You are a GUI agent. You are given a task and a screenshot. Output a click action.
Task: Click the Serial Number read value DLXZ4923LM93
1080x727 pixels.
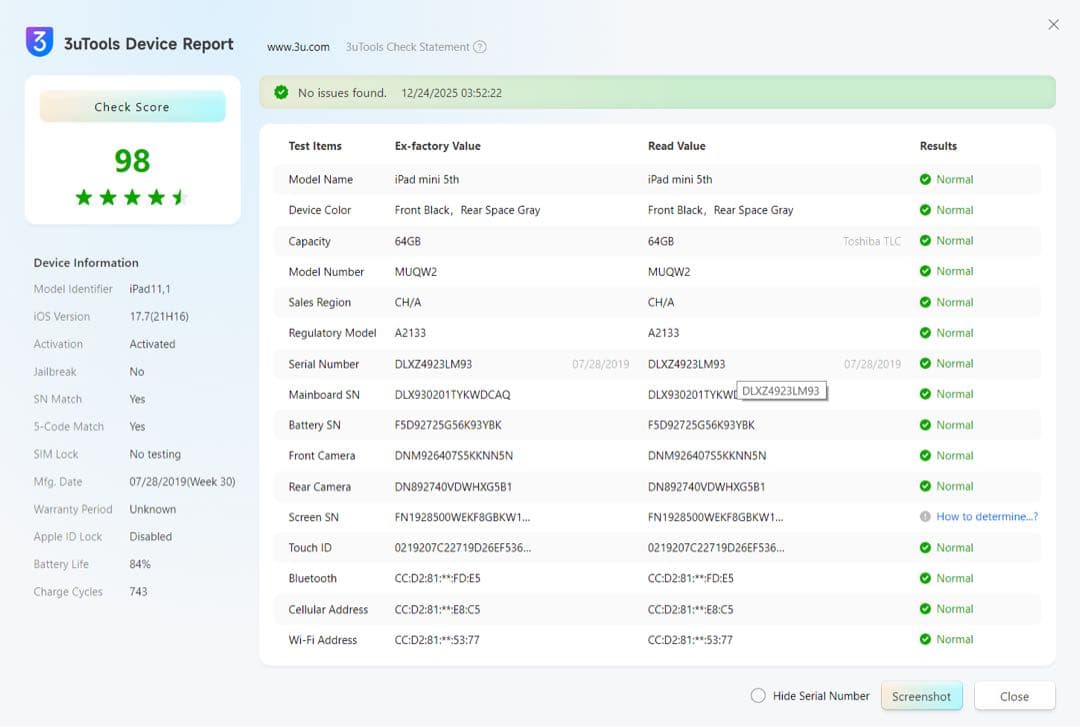pyautogui.click(x=686, y=364)
